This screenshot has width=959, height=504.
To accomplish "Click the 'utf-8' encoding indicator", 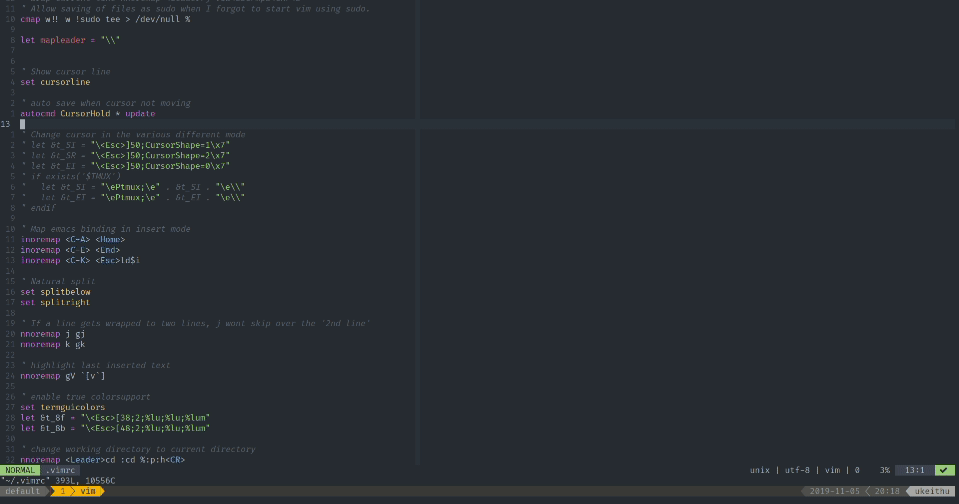I will point(797,470).
